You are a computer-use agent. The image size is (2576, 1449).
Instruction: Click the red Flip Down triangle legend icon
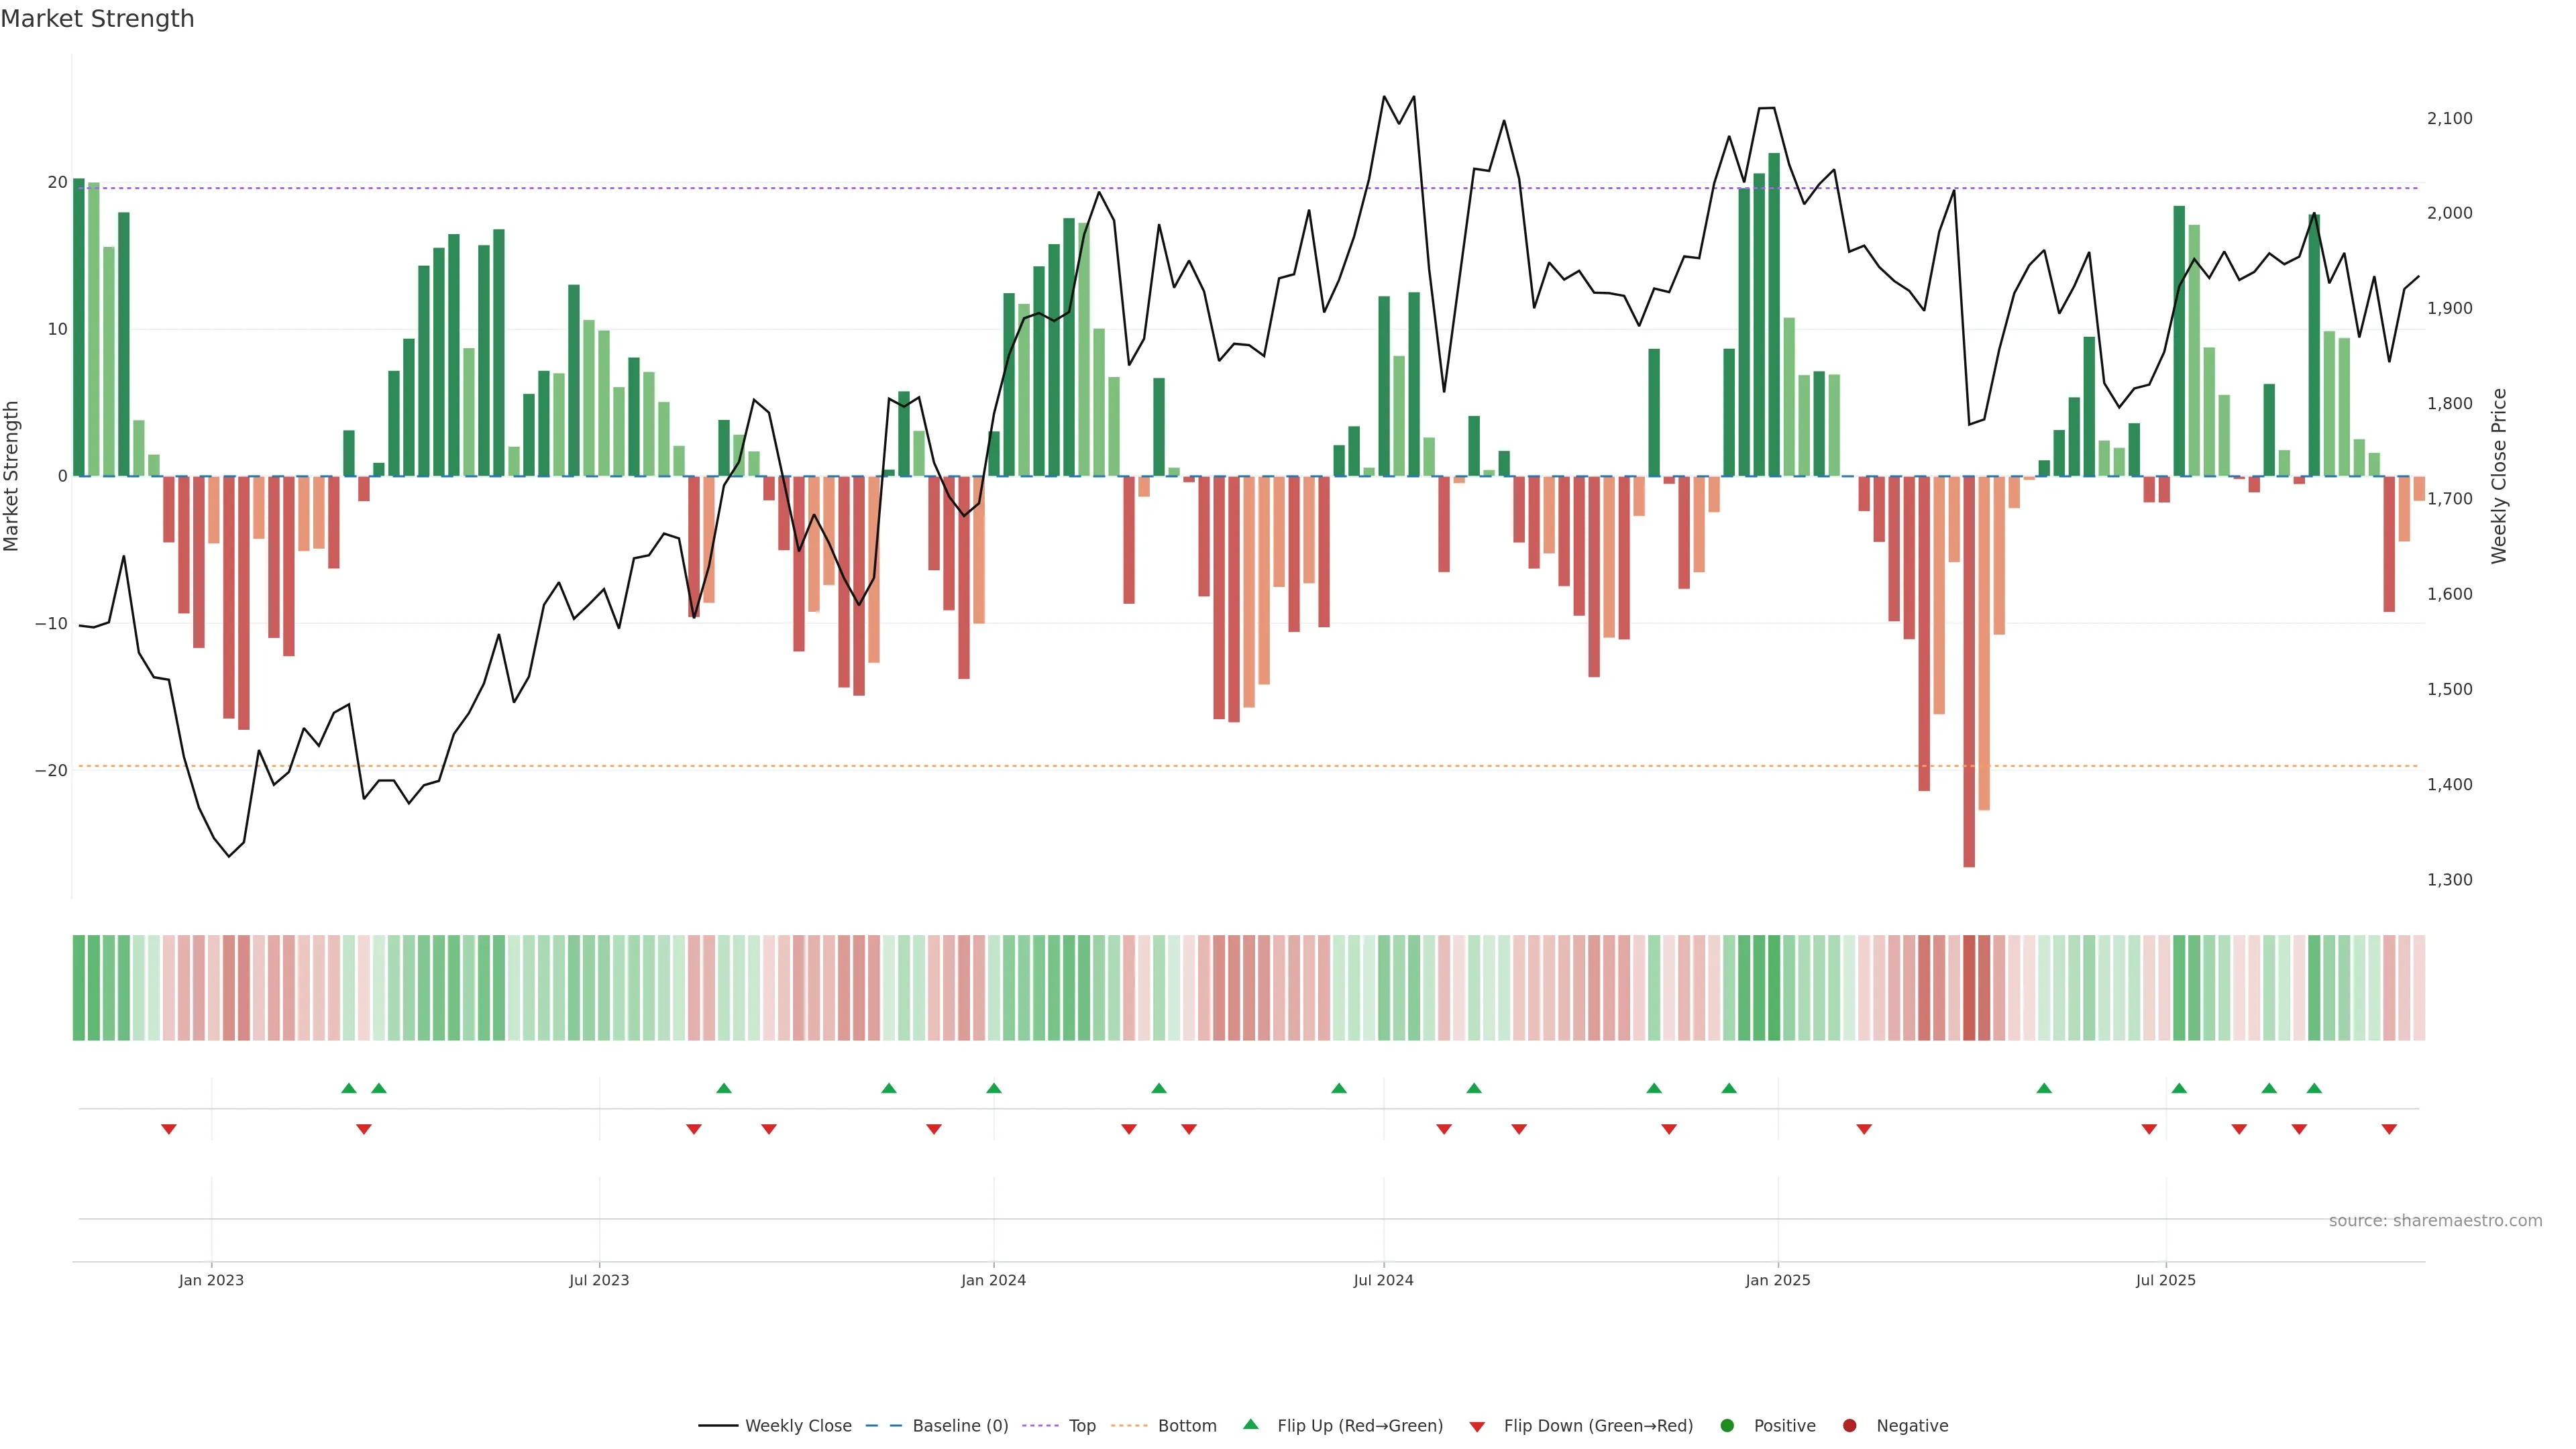[x=1477, y=1427]
